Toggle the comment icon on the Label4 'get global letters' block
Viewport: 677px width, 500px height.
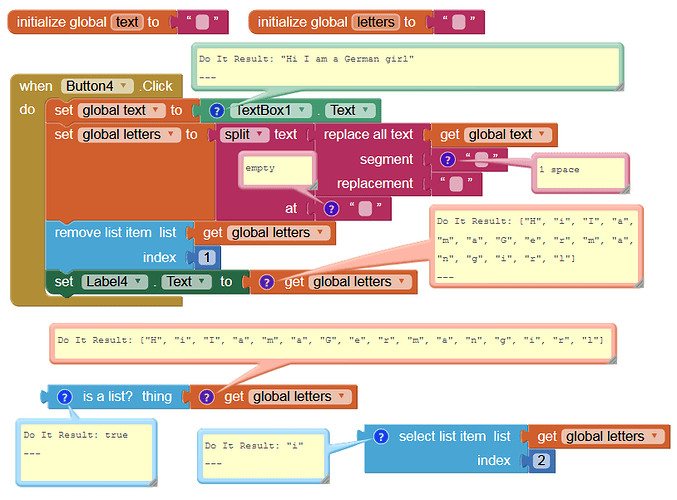pos(266,282)
